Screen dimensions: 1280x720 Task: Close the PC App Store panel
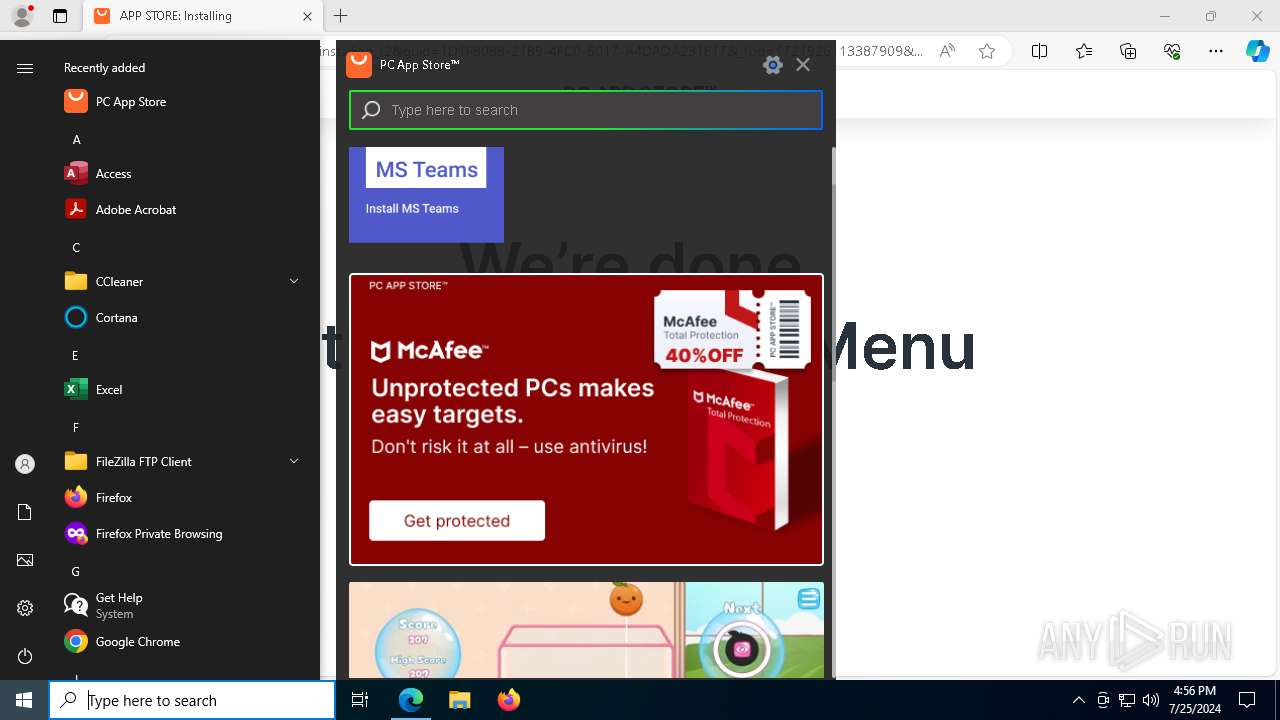tap(803, 65)
